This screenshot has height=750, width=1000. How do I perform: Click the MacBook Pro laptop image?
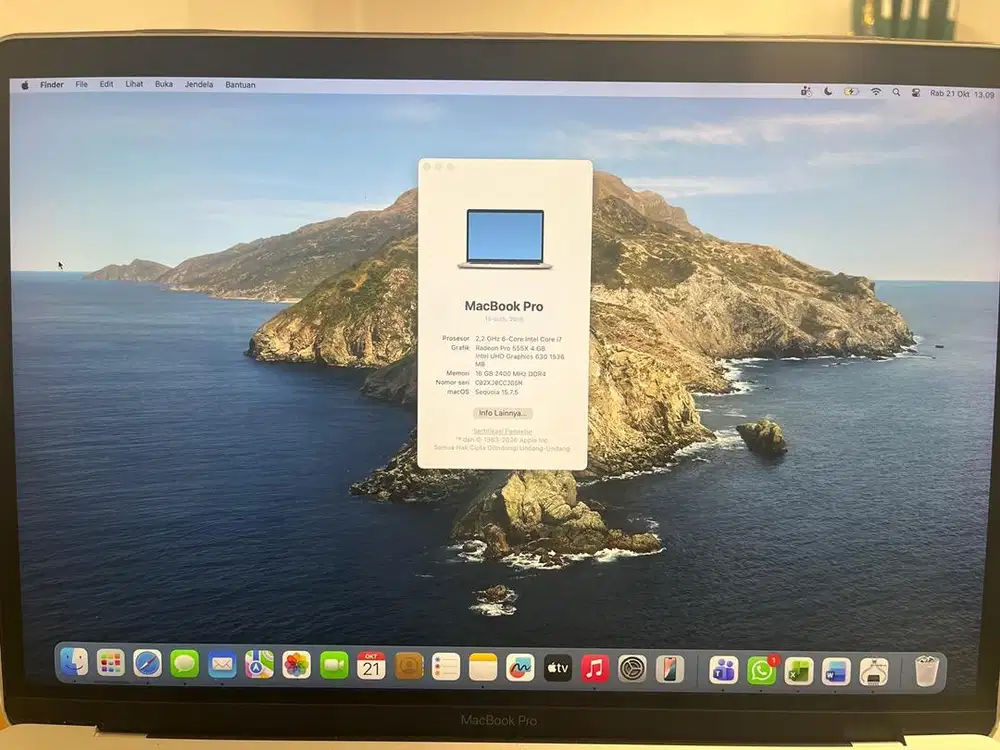[504, 239]
